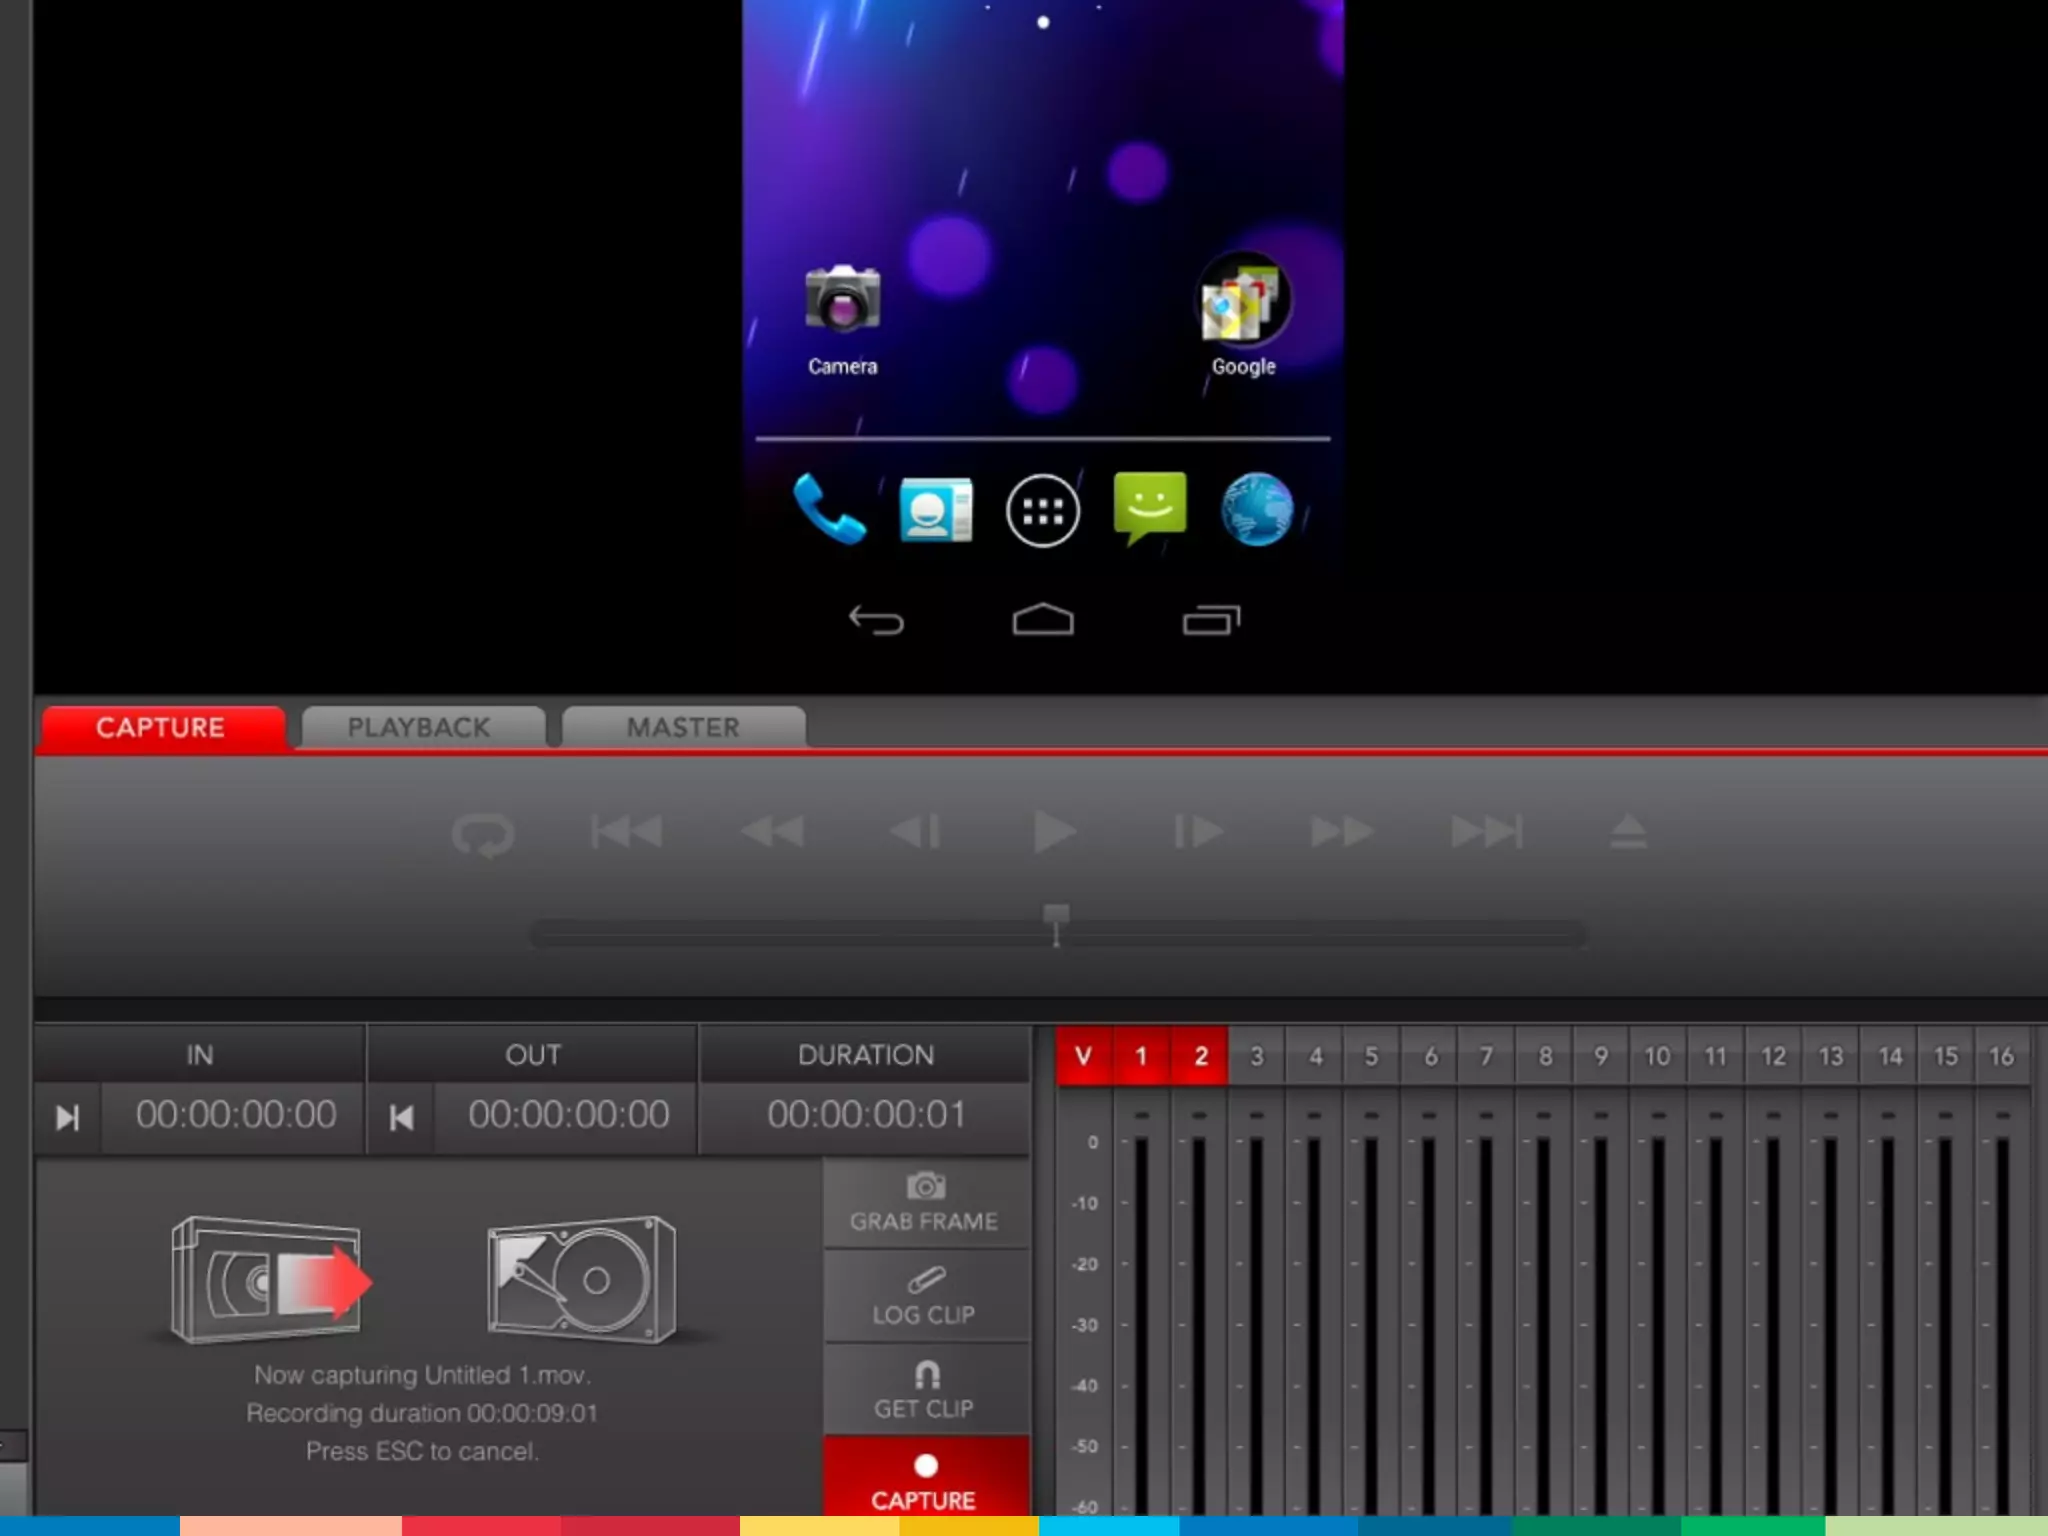This screenshot has height=1536, width=2048.
Task: Skip to end of clip
Action: (1486, 831)
